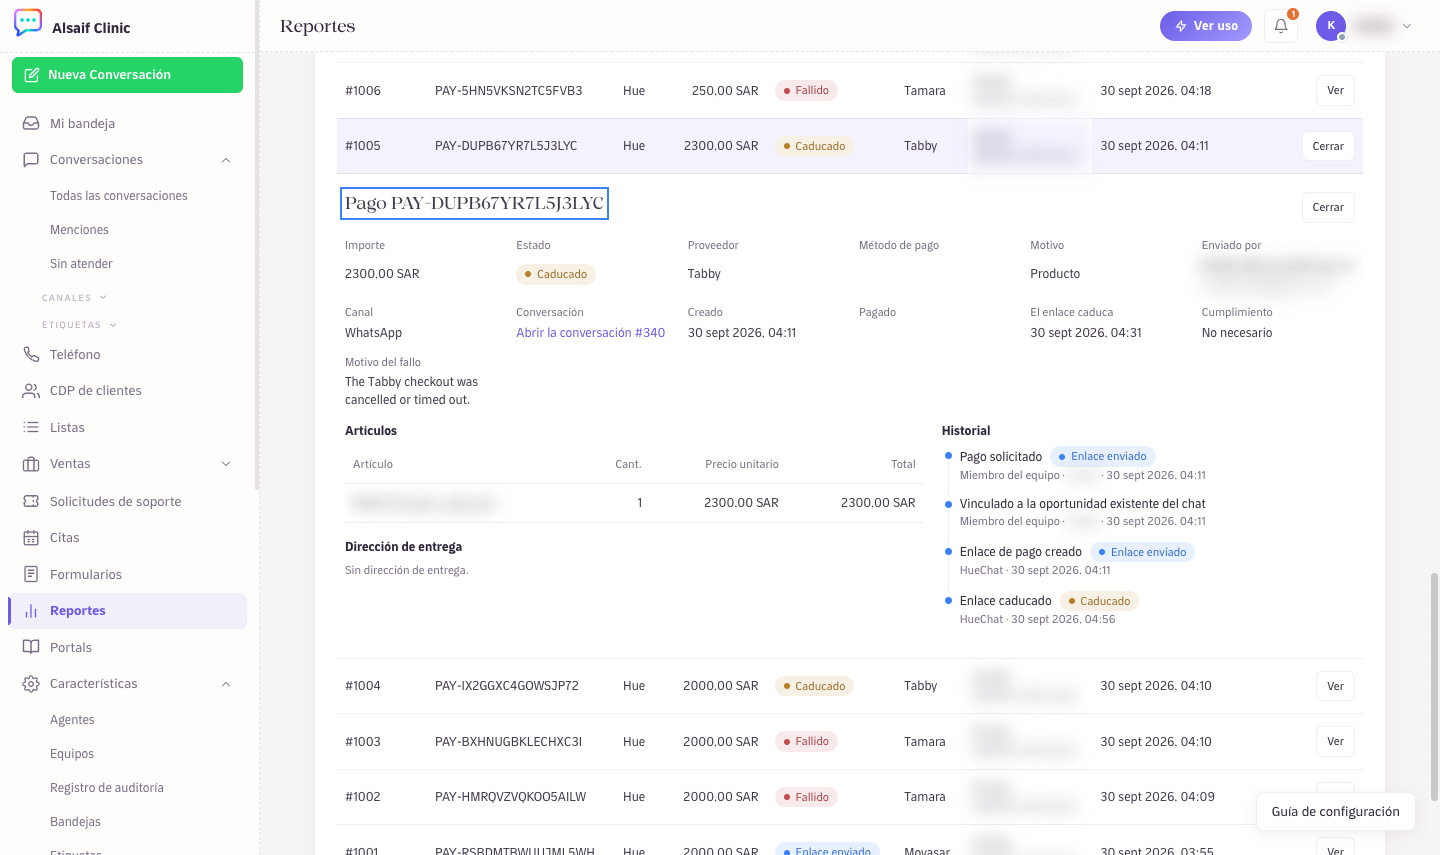Image resolution: width=1440 pixels, height=855 pixels.
Task: Open the link Abrir la conversación #340
Action: pos(590,333)
